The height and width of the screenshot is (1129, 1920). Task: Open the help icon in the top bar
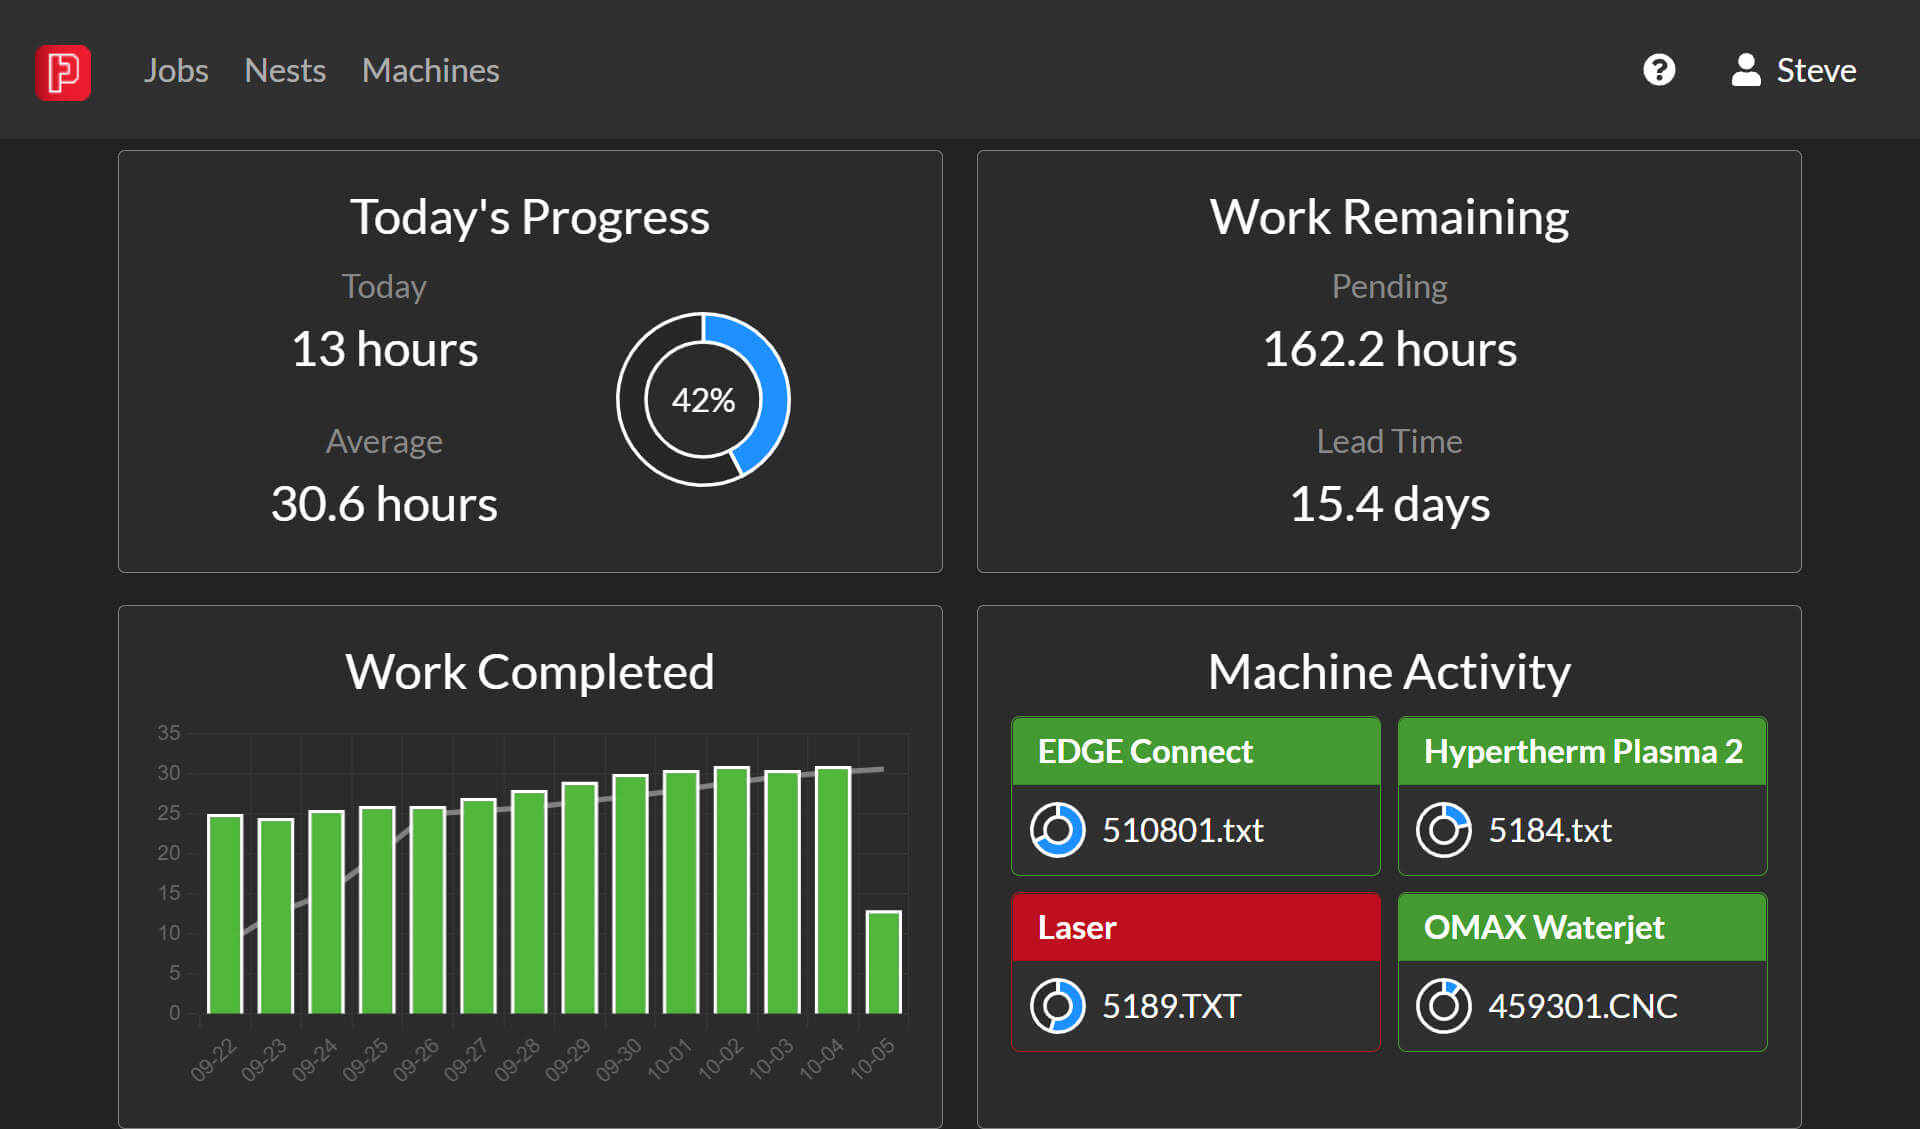tap(1659, 69)
